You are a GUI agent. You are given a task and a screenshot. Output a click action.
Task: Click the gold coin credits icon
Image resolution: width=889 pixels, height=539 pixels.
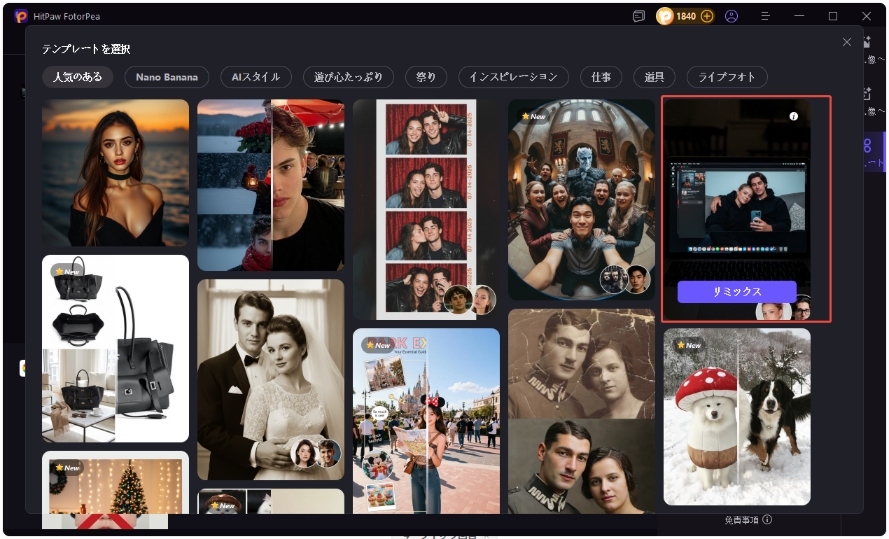[x=666, y=16]
